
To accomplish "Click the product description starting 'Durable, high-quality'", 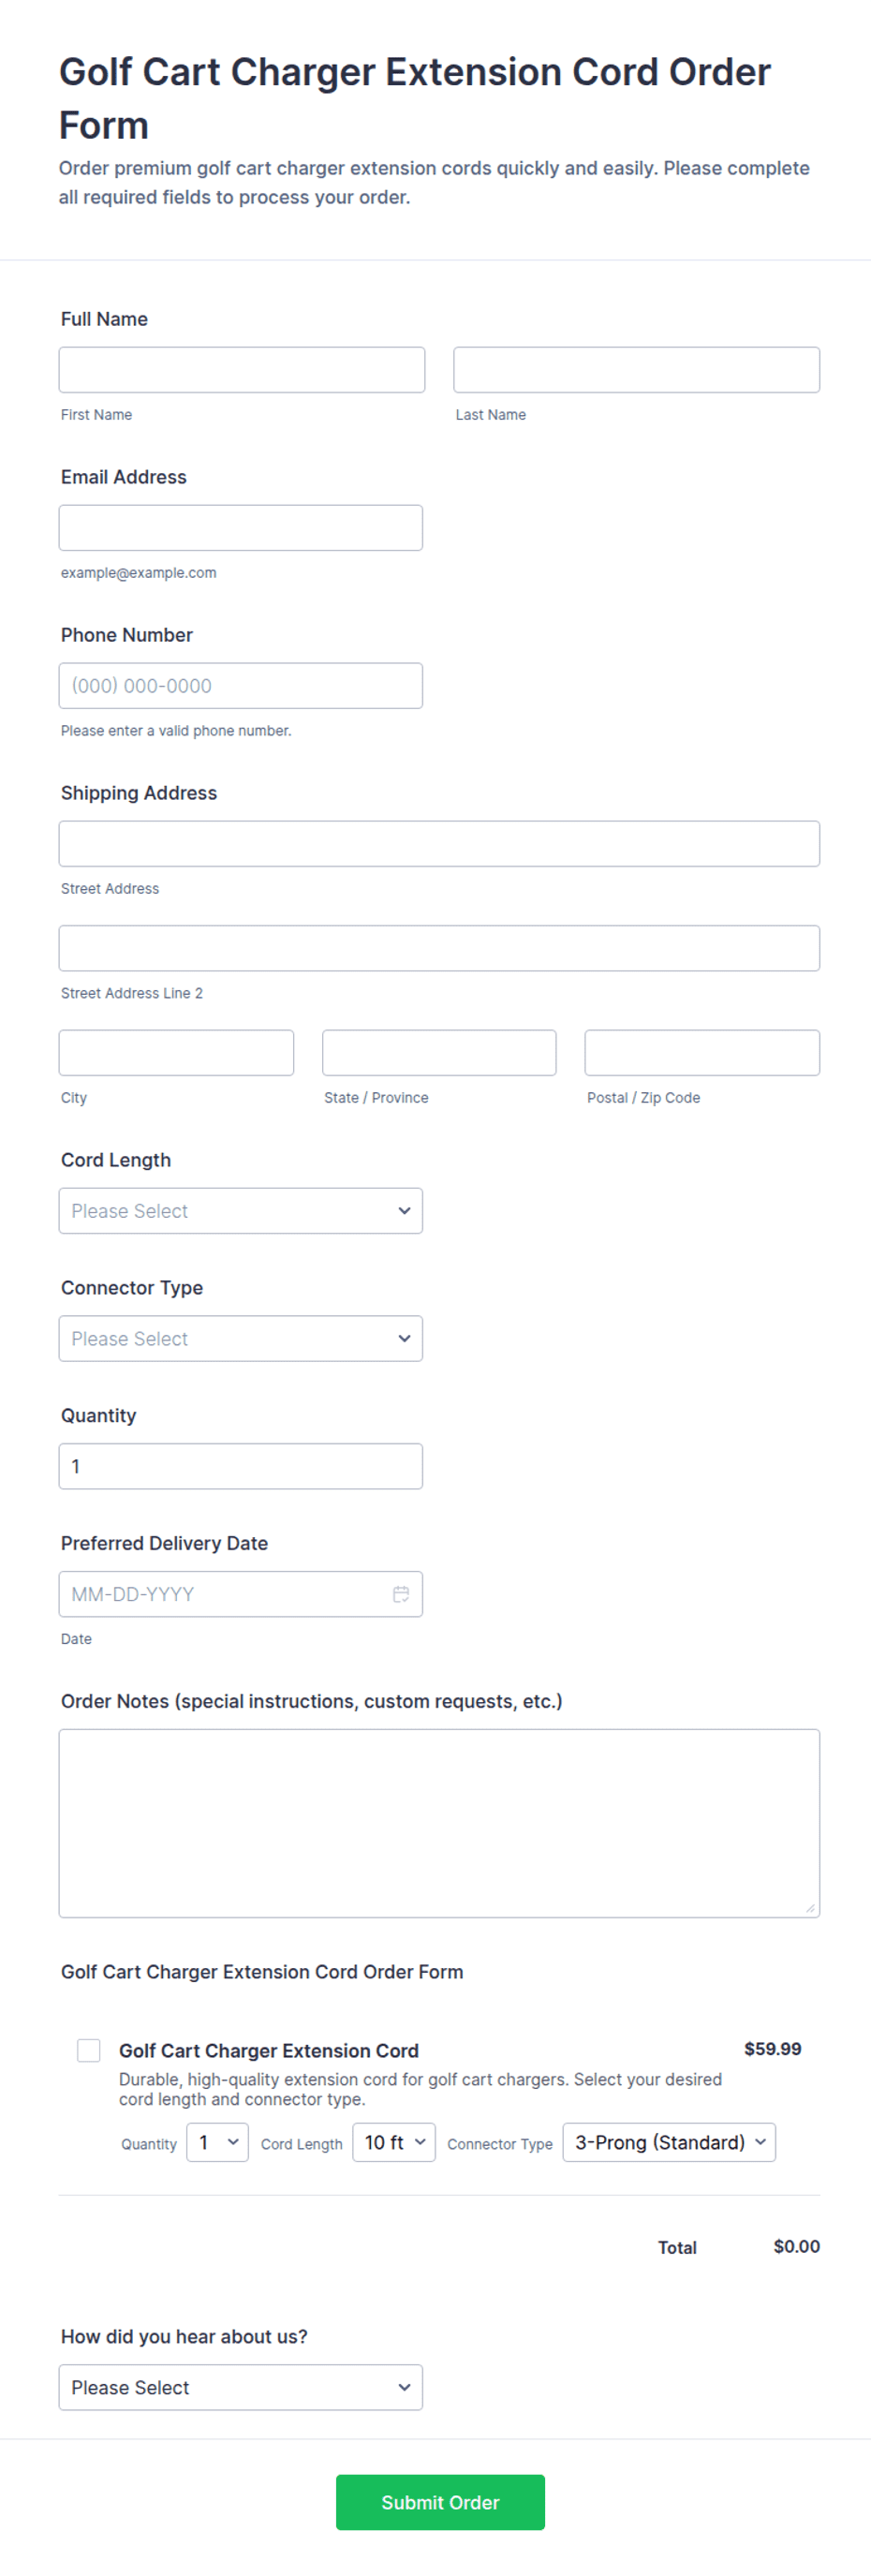I will tap(420, 2090).
